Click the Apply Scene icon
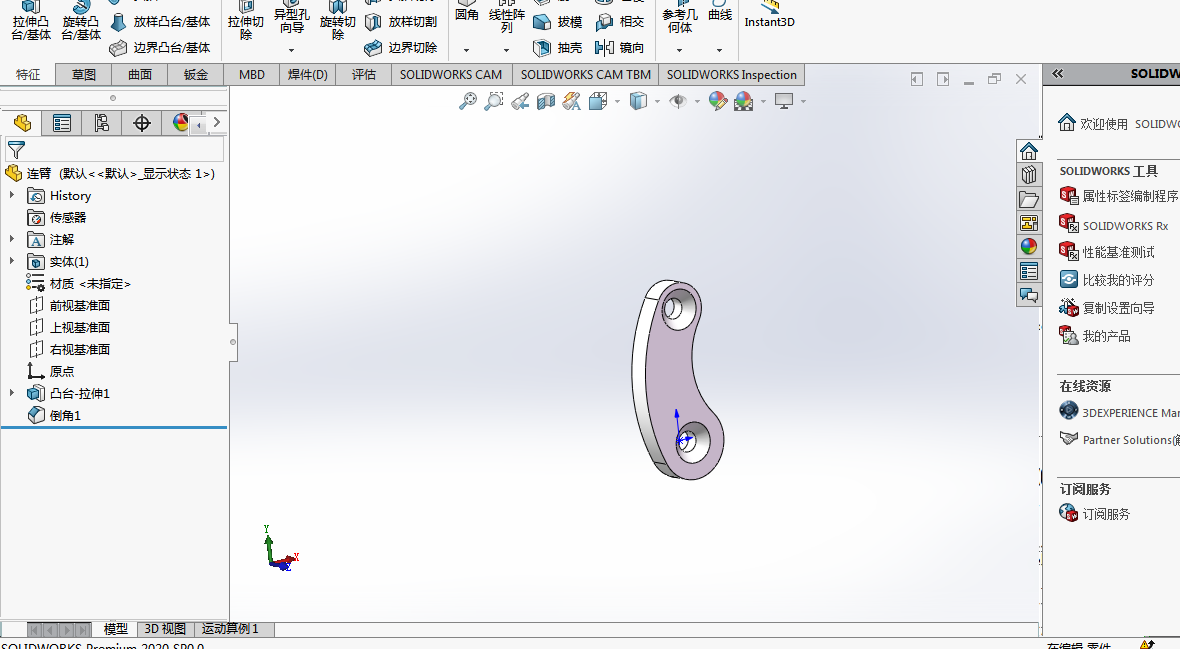 (x=744, y=101)
